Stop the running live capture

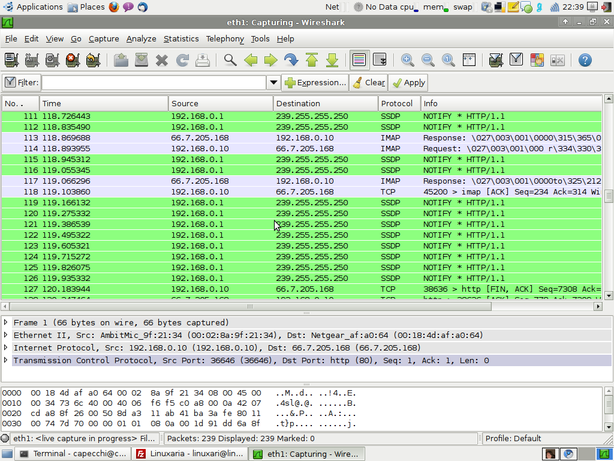coord(72,60)
